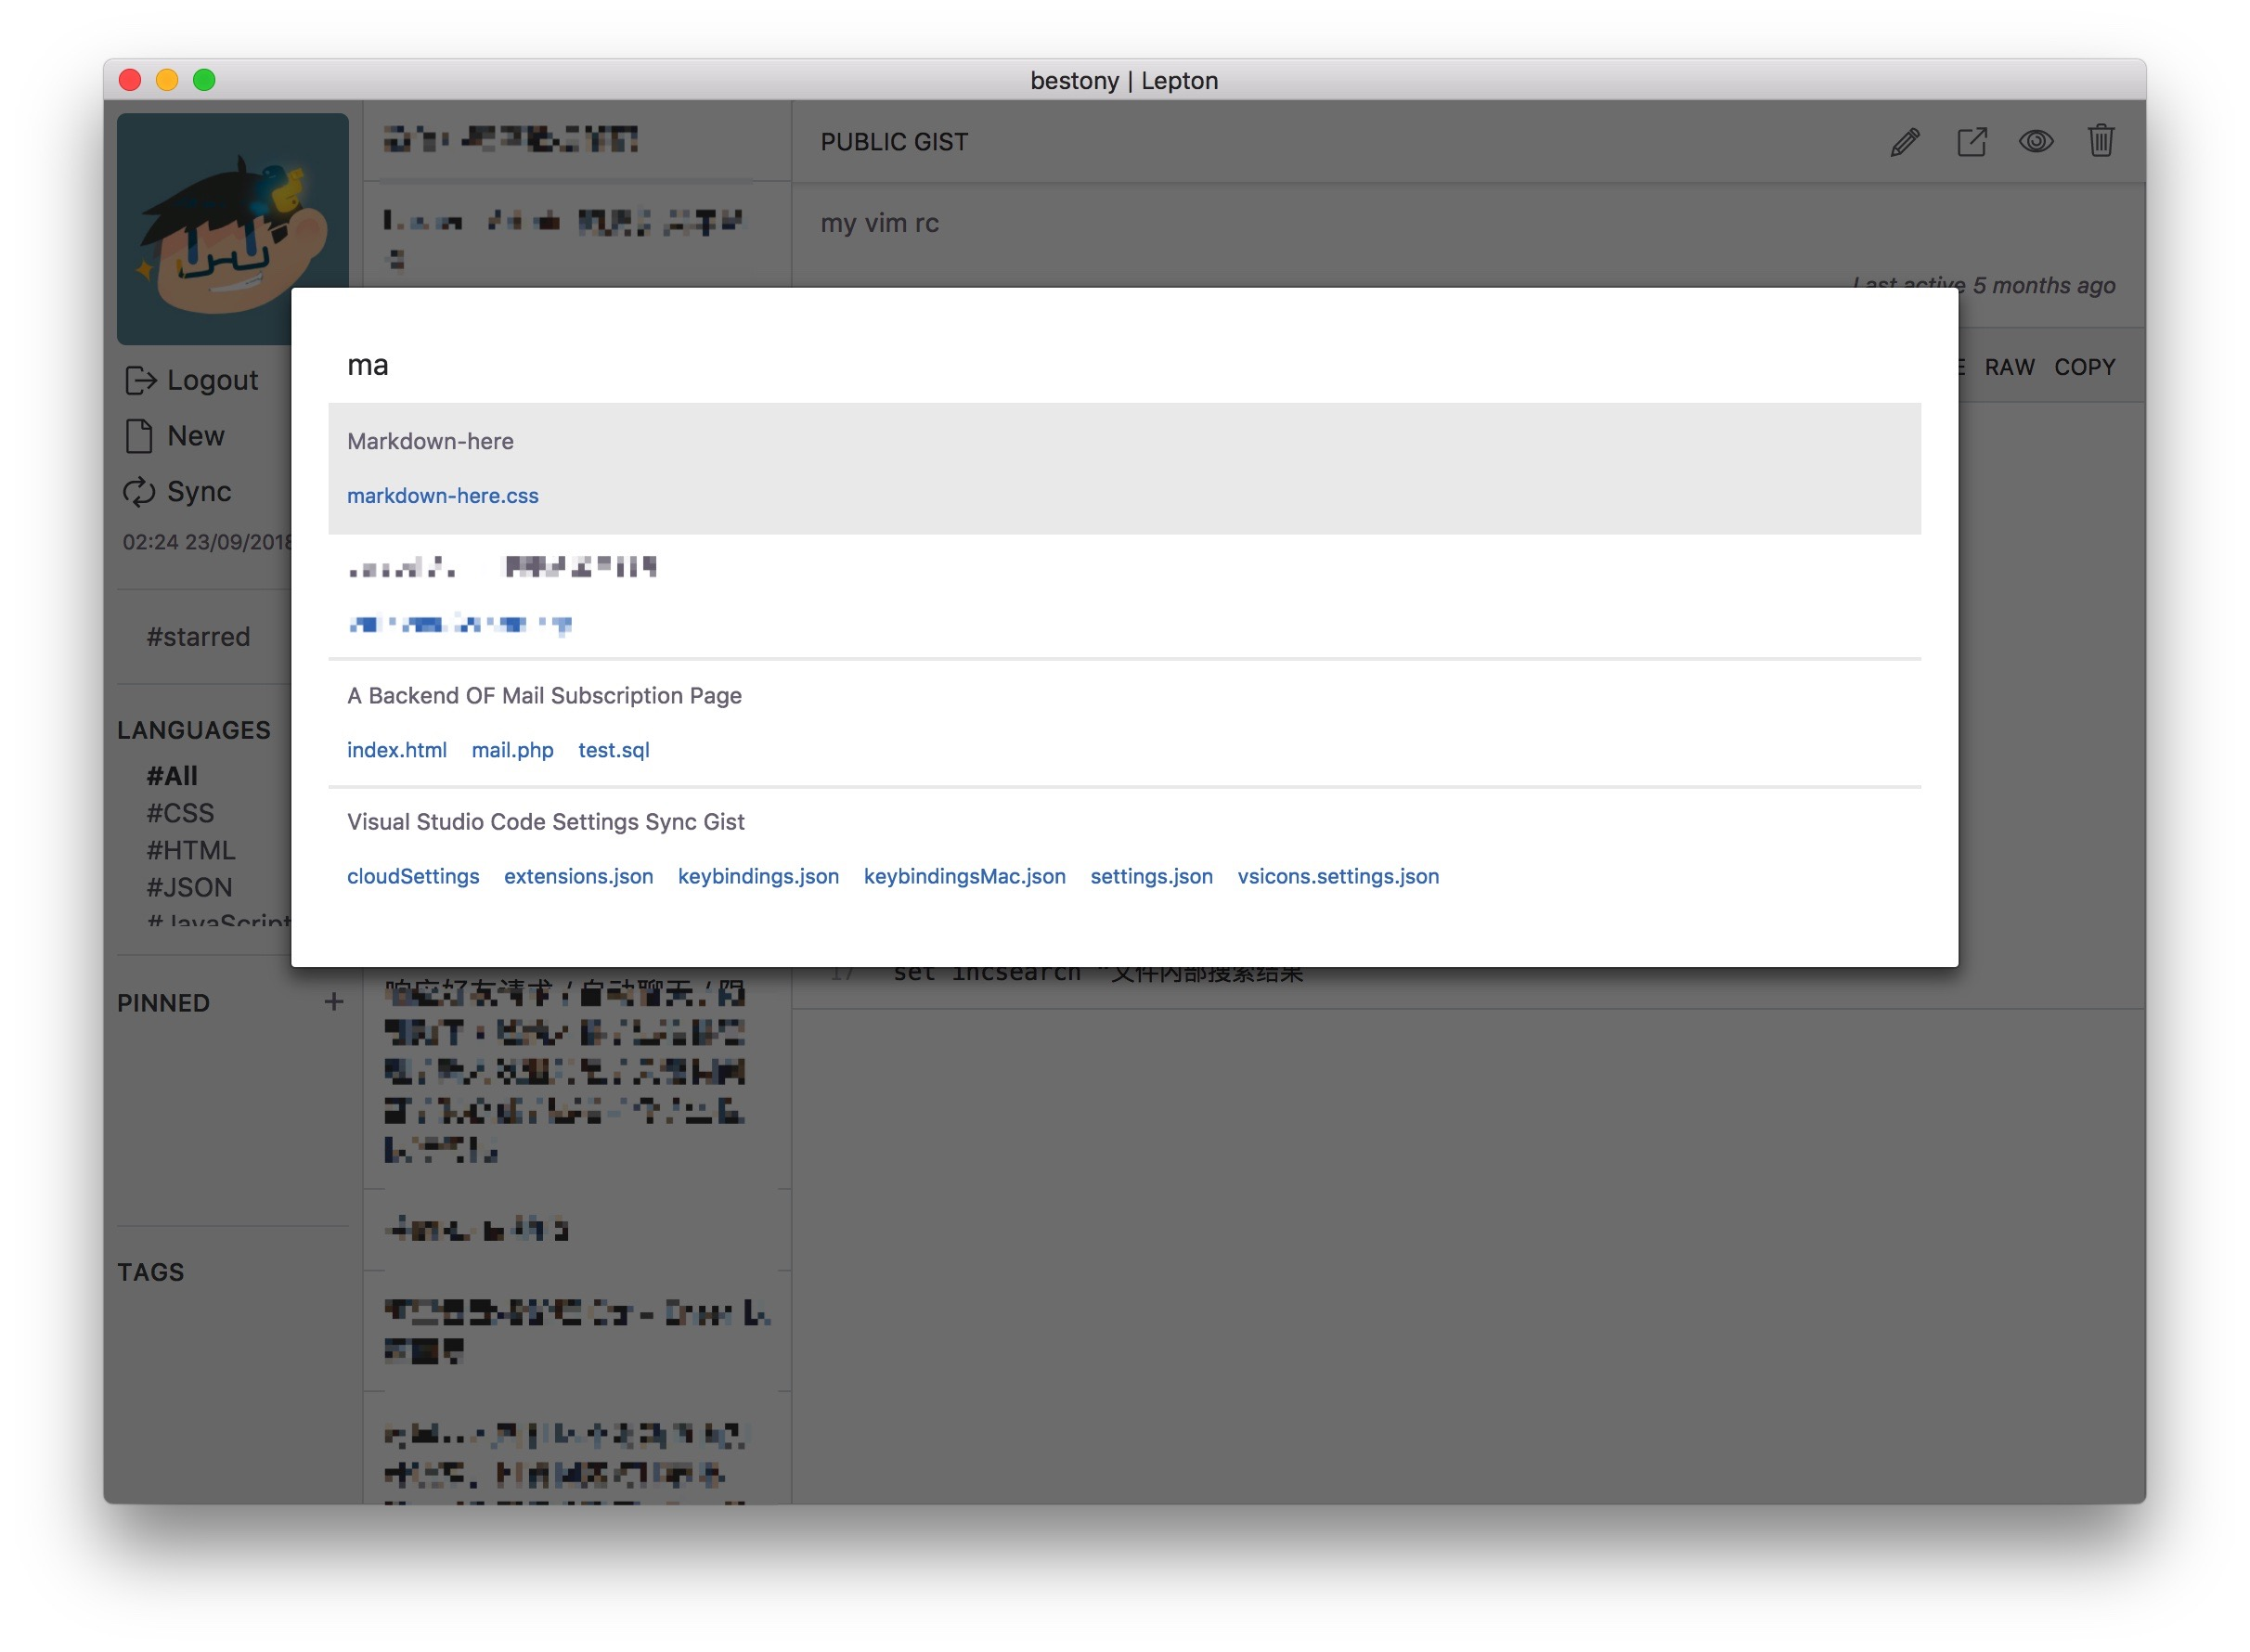Viewport: 2250px width, 1652px height.
Task: Click the pencil edit gist icon
Action: click(1905, 142)
